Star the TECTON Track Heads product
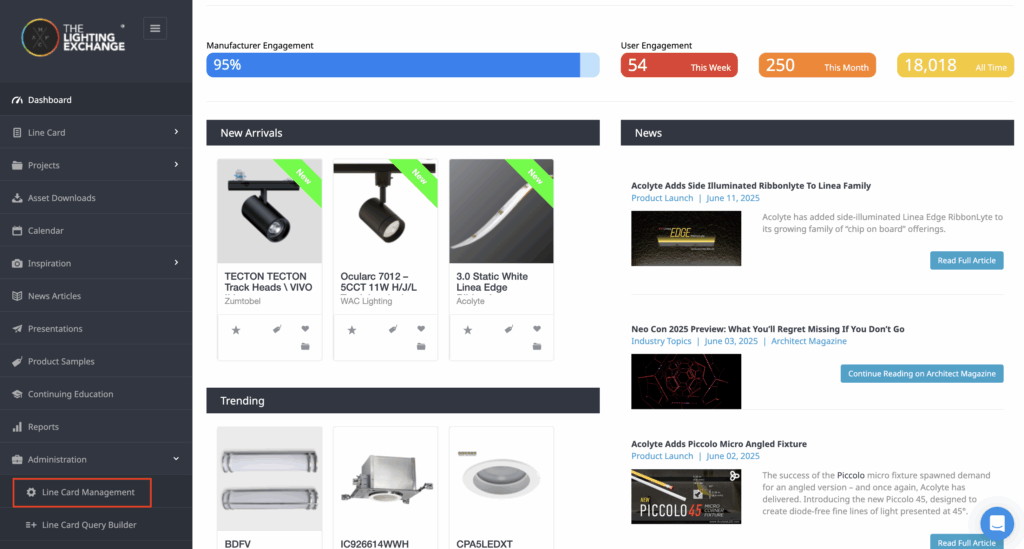Viewport: 1024px width, 549px height. point(236,330)
